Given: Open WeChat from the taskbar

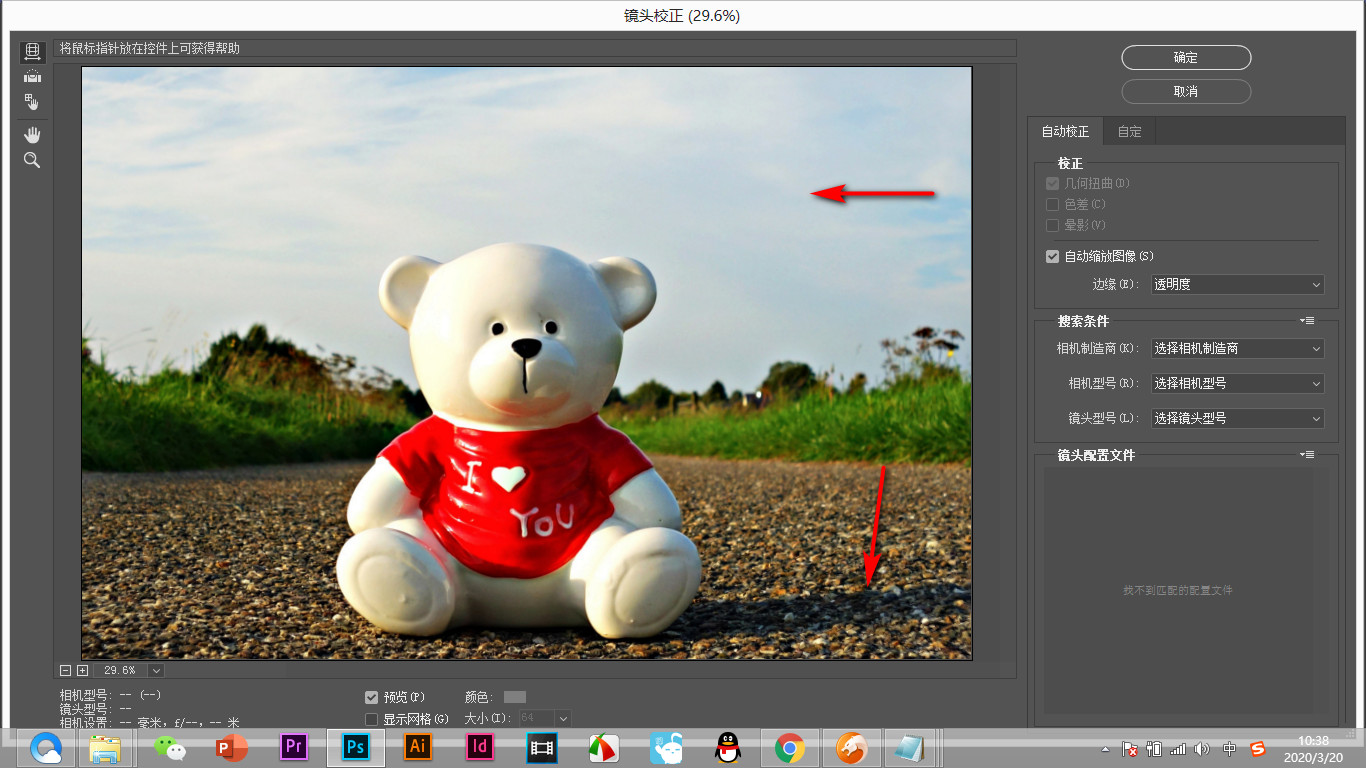Looking at the screenshot, I should 170,747.
